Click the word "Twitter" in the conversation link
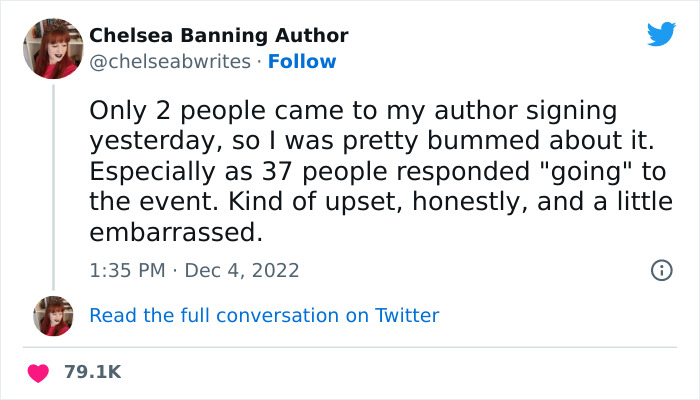The width and height of the screenshot is (700, 400). pos(406,315)
